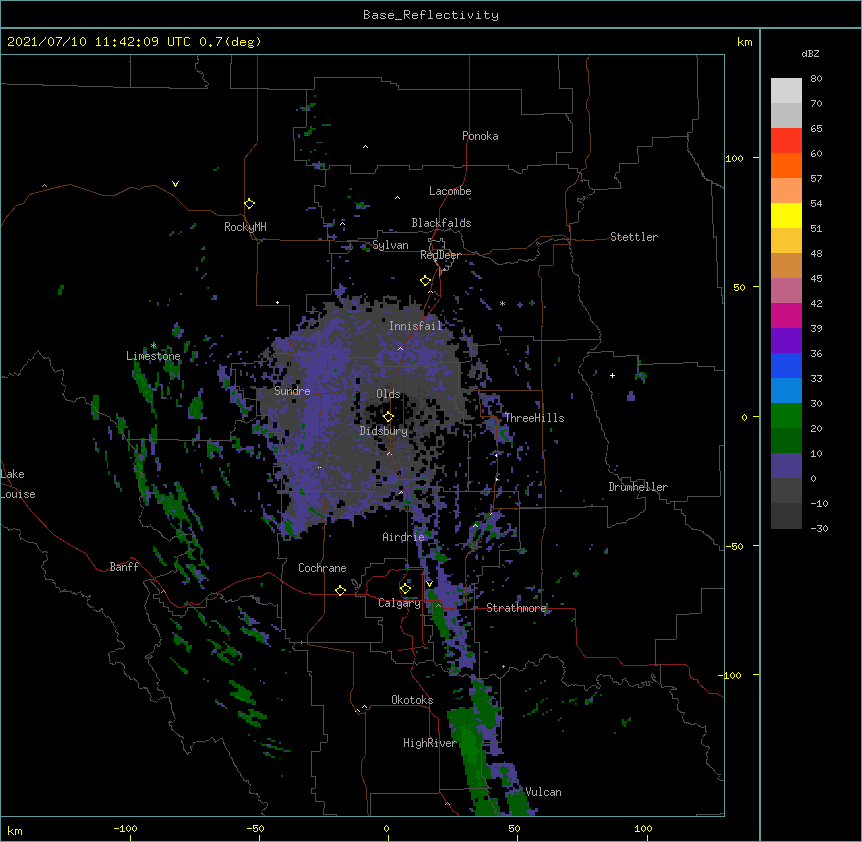
Task: Click the Vulcan town label
Action: [x=543, y=792]
